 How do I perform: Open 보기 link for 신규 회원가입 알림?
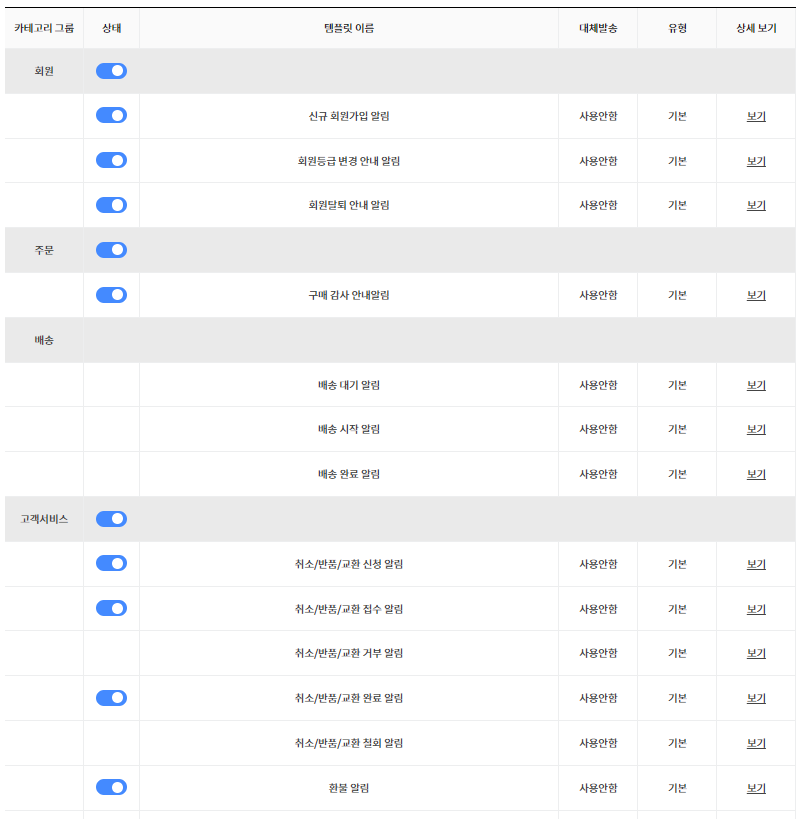tap(756, 116)
